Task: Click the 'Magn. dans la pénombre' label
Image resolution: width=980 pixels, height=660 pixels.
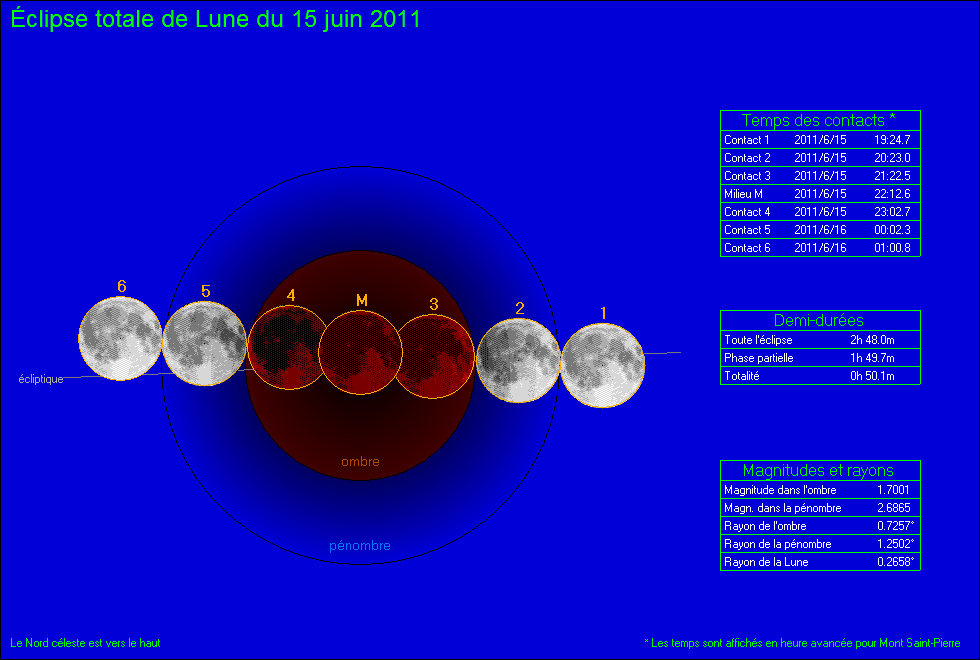Action: tap(782, 508)
